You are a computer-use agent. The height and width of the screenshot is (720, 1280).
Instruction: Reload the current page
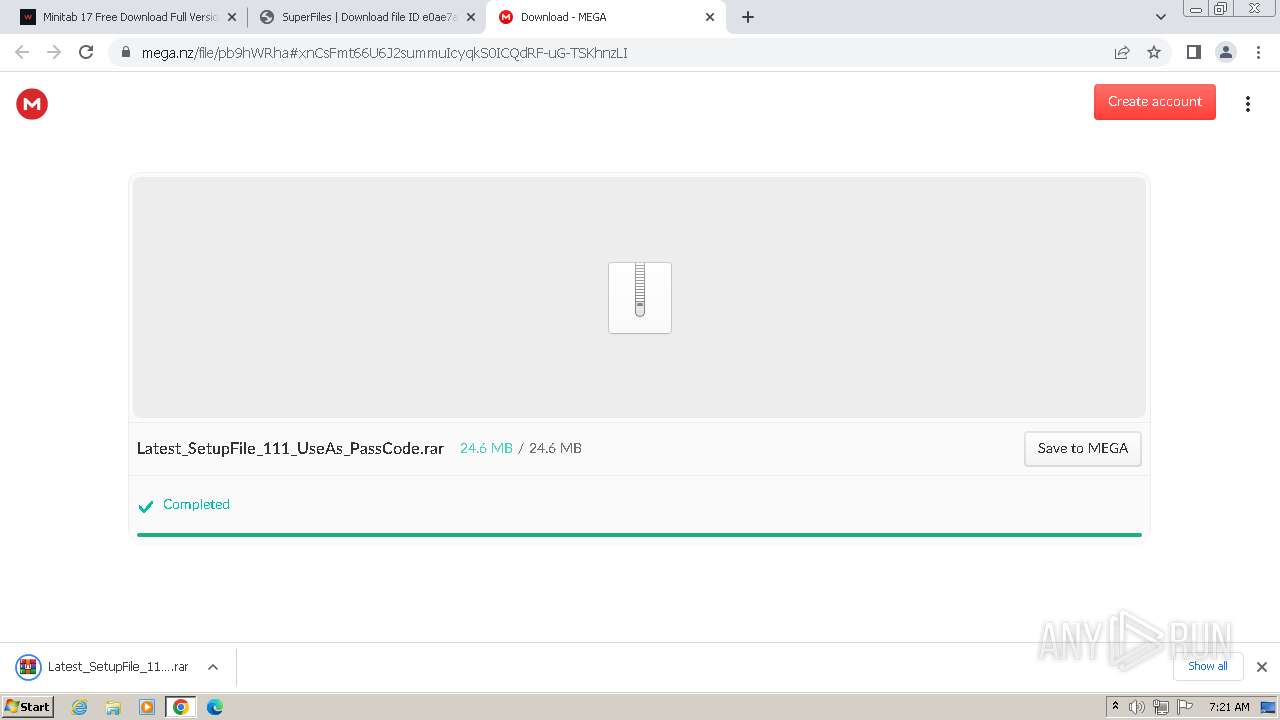click(x=86, y=52)
